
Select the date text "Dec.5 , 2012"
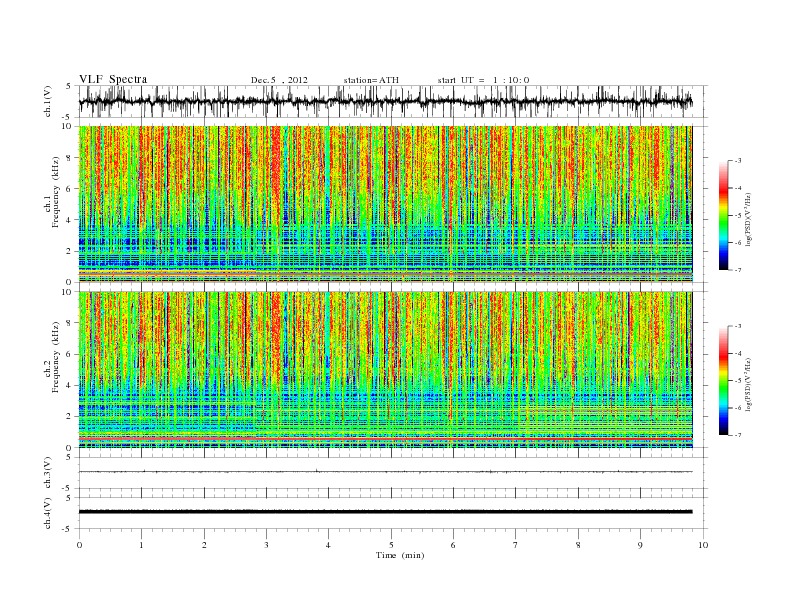(x=279, y=80)
